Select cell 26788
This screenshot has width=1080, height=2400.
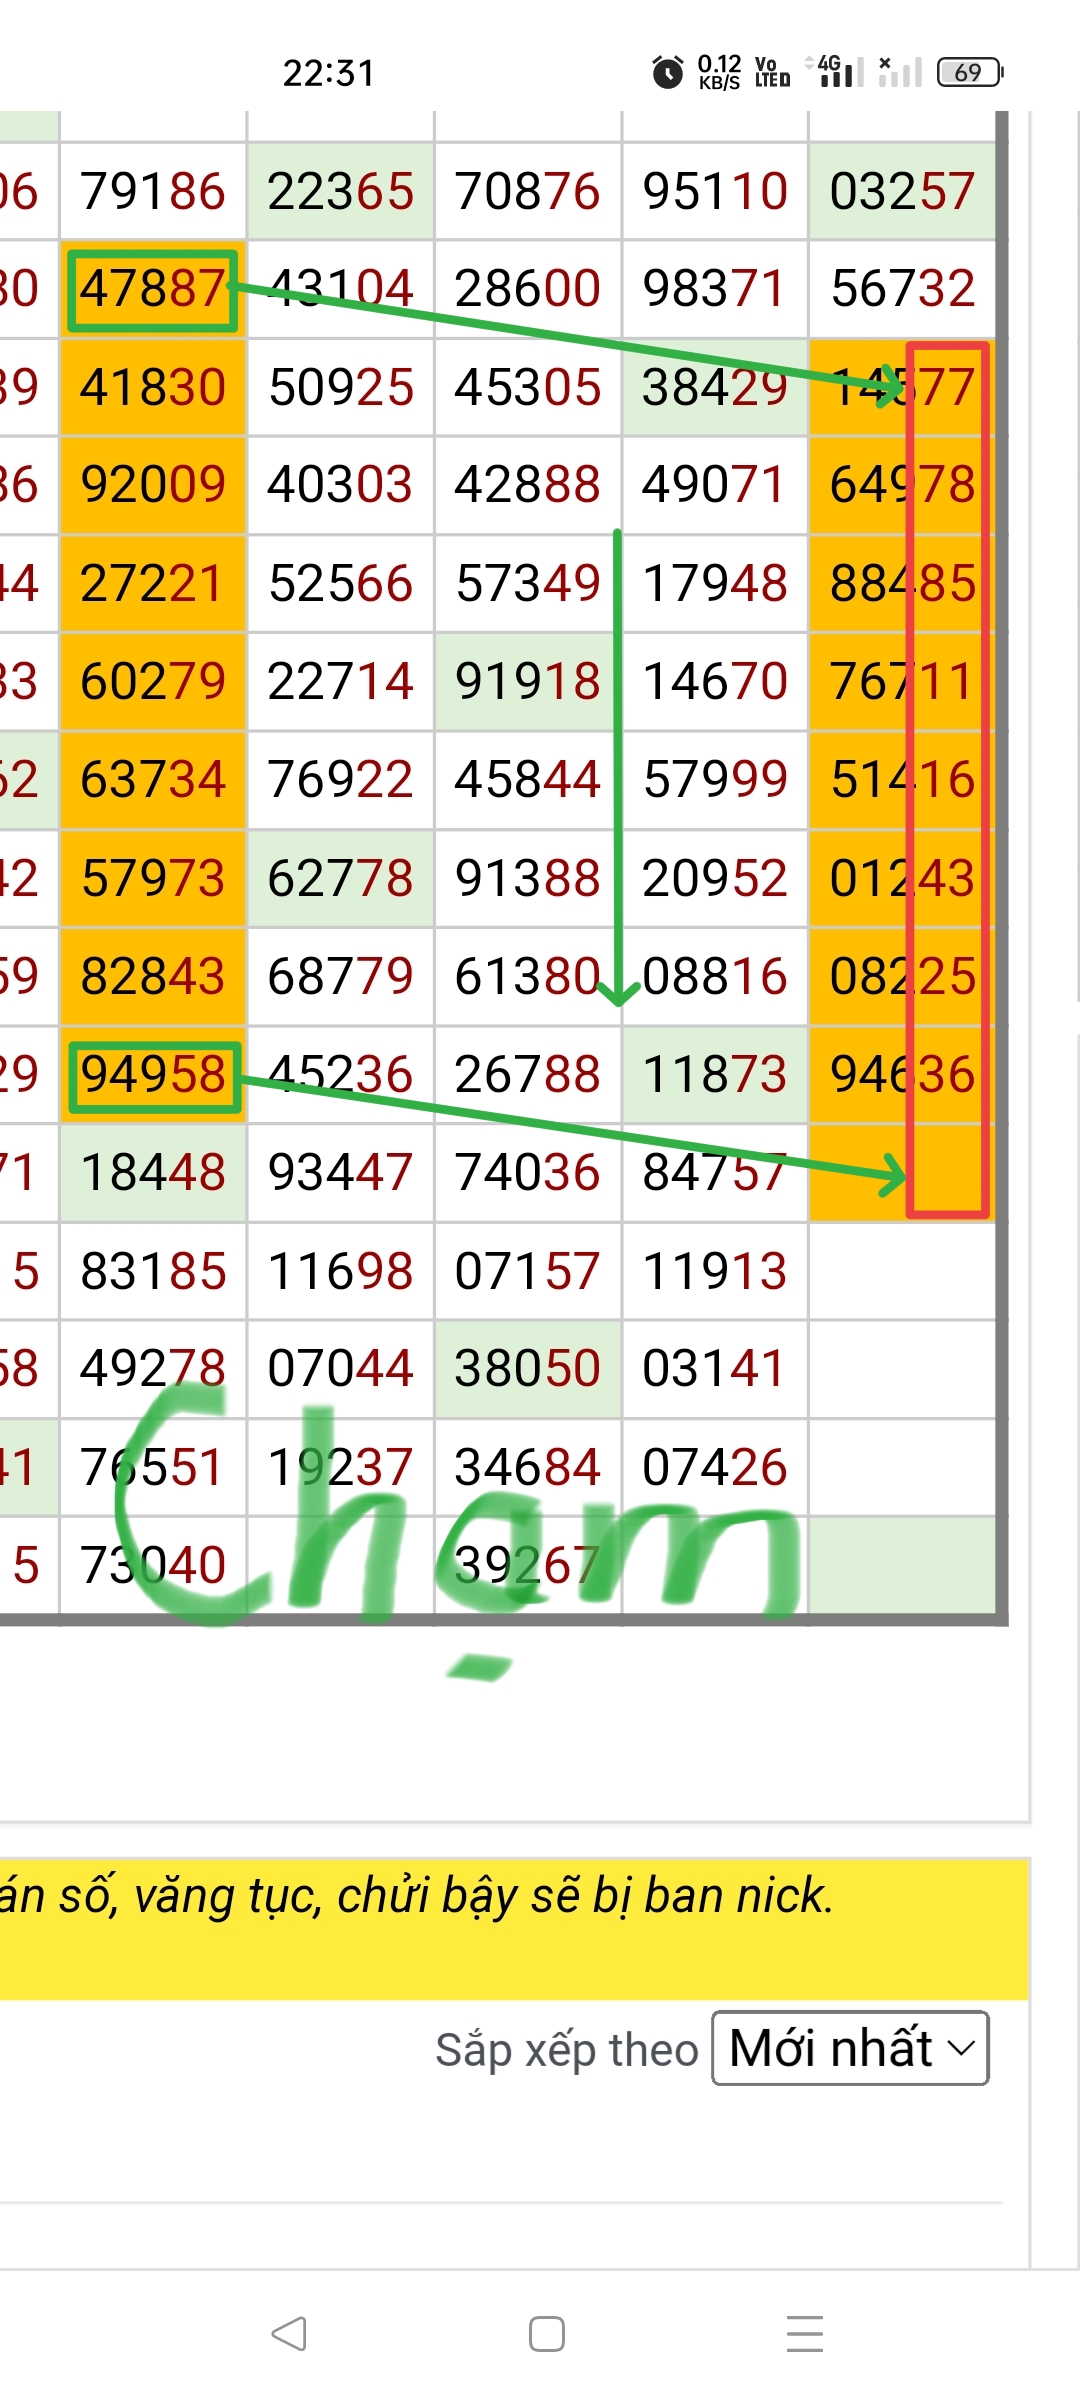point(528,1075)
